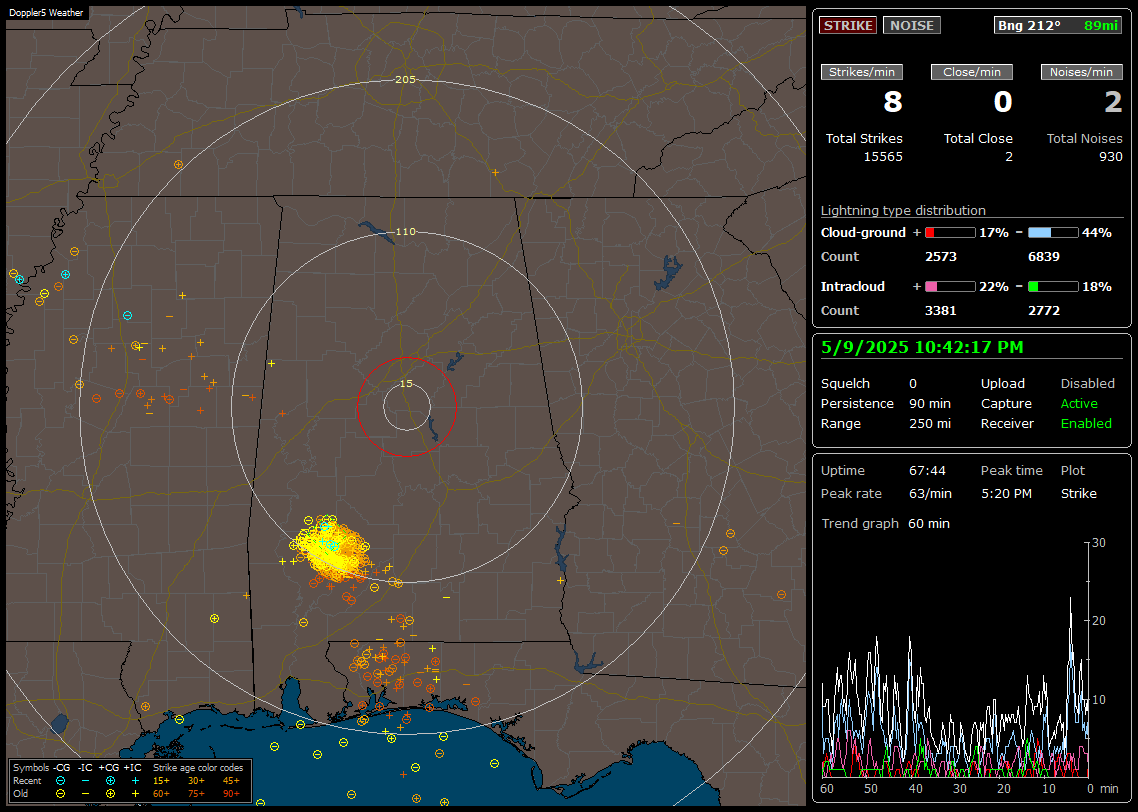Click the Cloud-ground row label
The width and height of the screenshot is (1138, 812).
tap(863, 233)
